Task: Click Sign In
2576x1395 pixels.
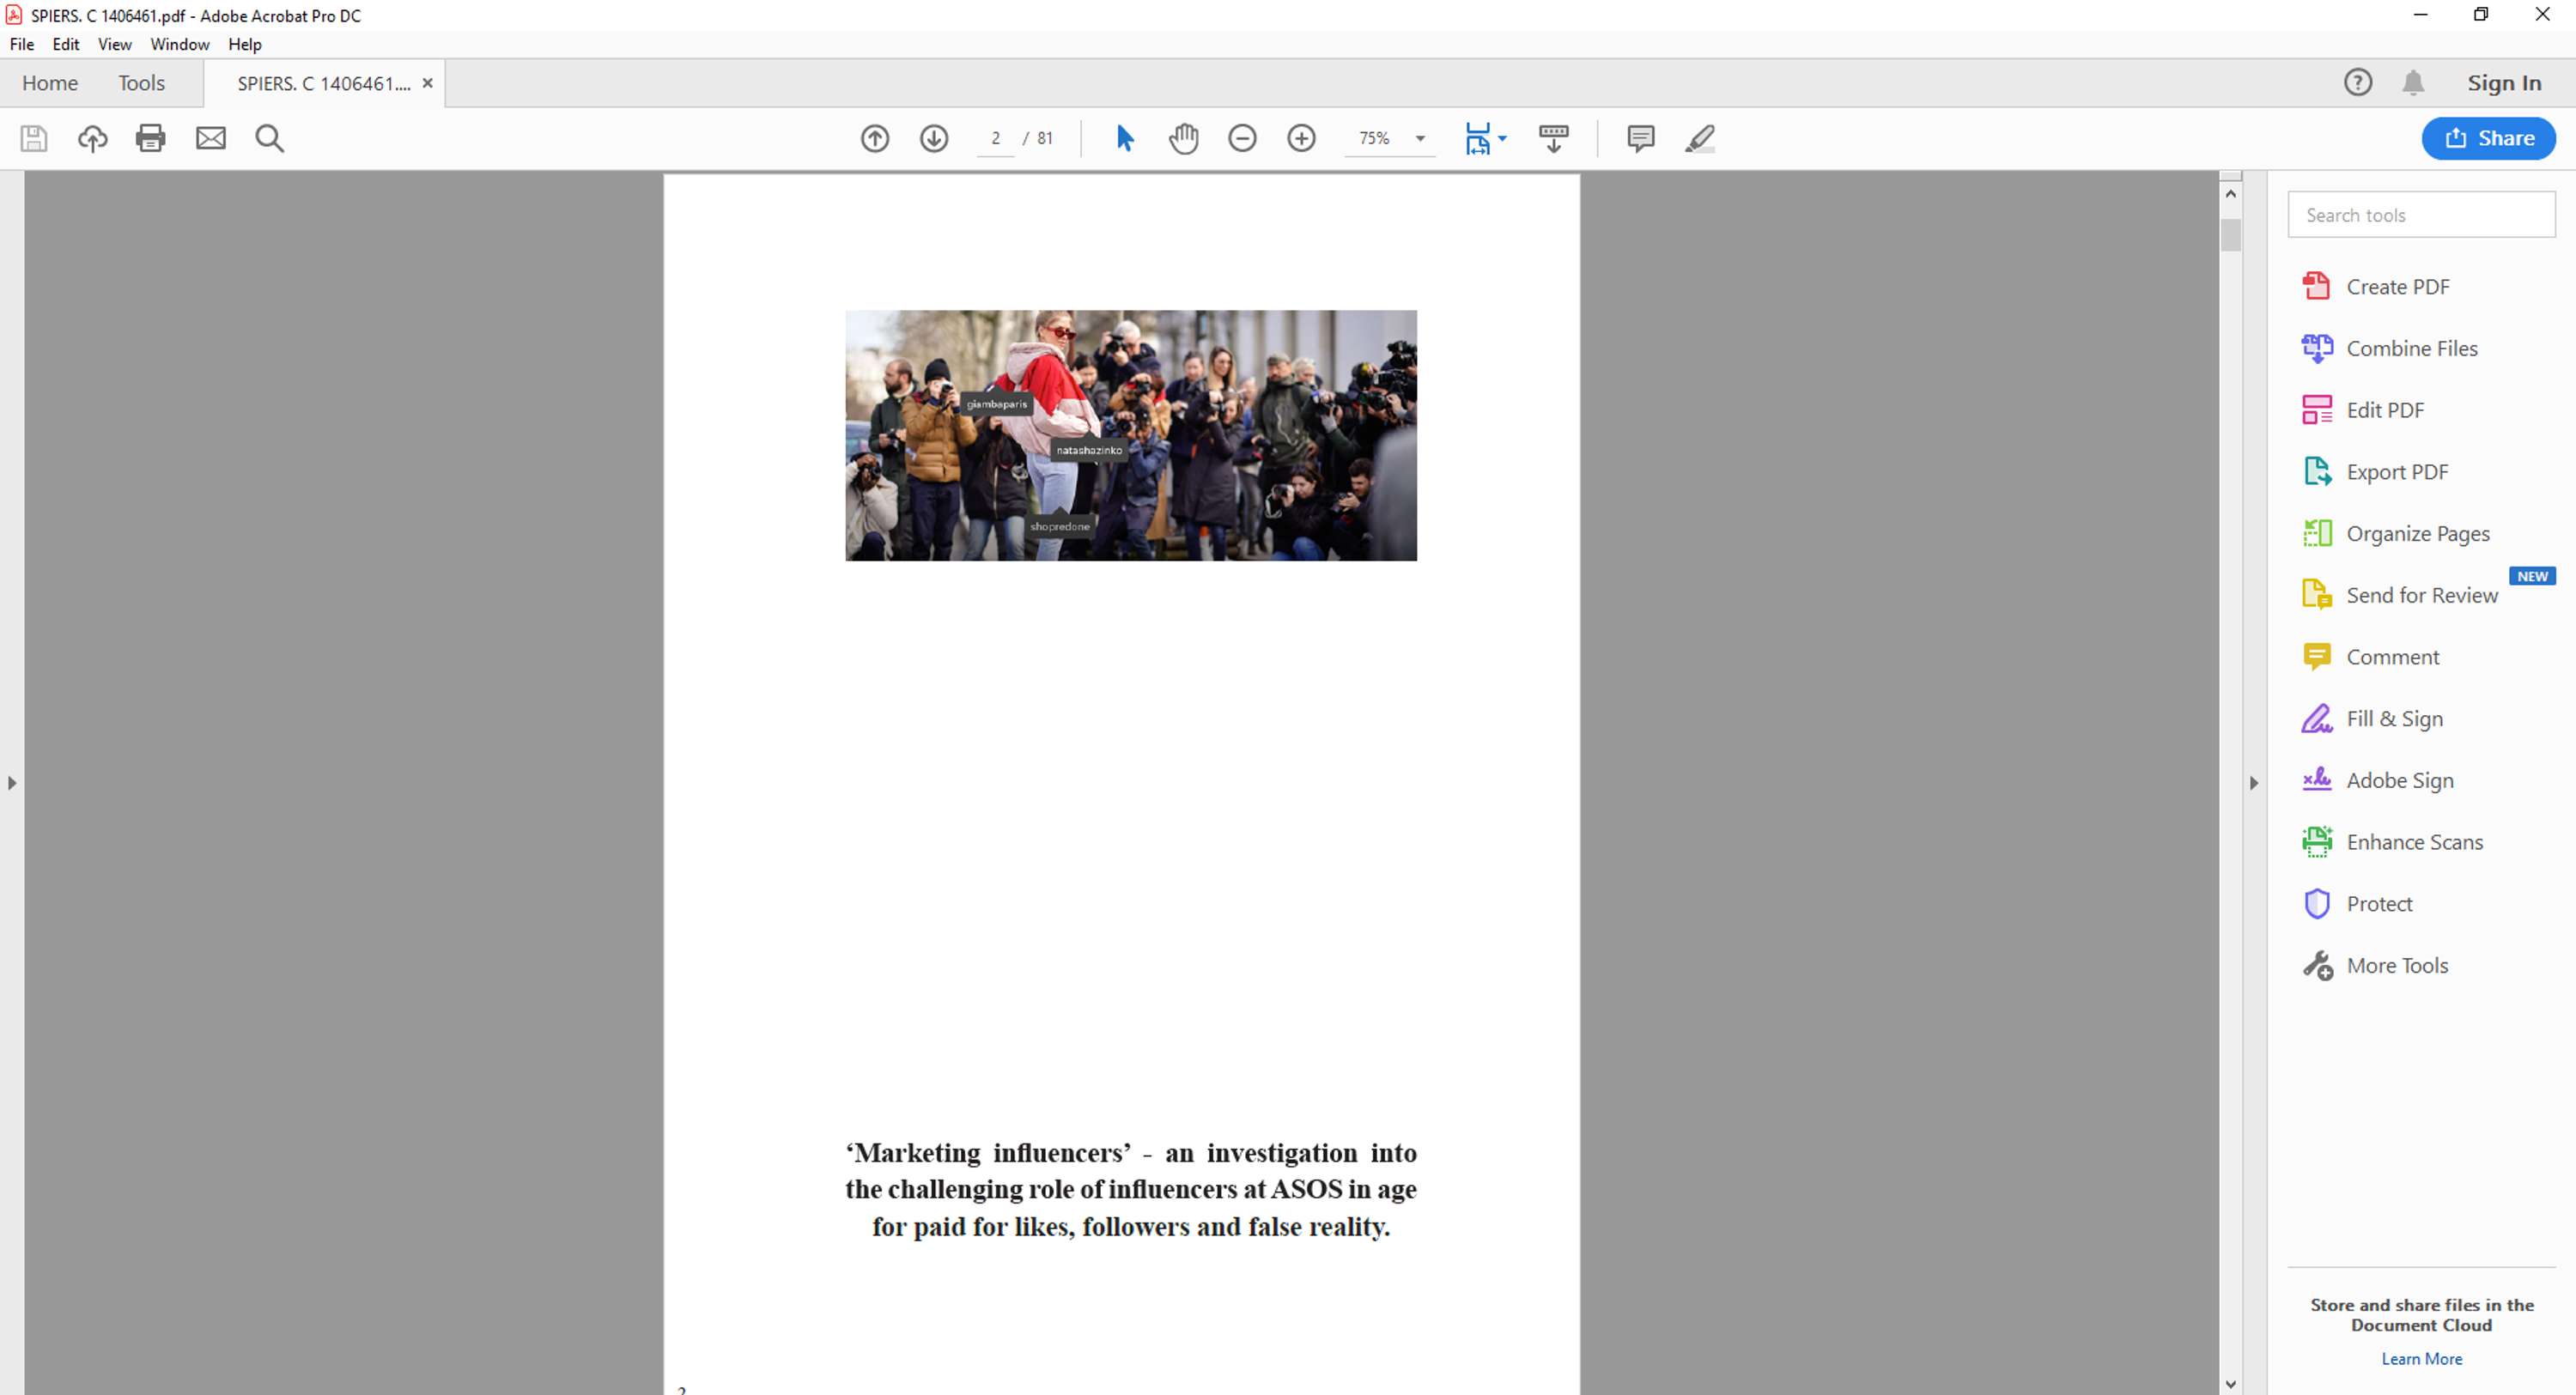Action: coord(2504,83)
